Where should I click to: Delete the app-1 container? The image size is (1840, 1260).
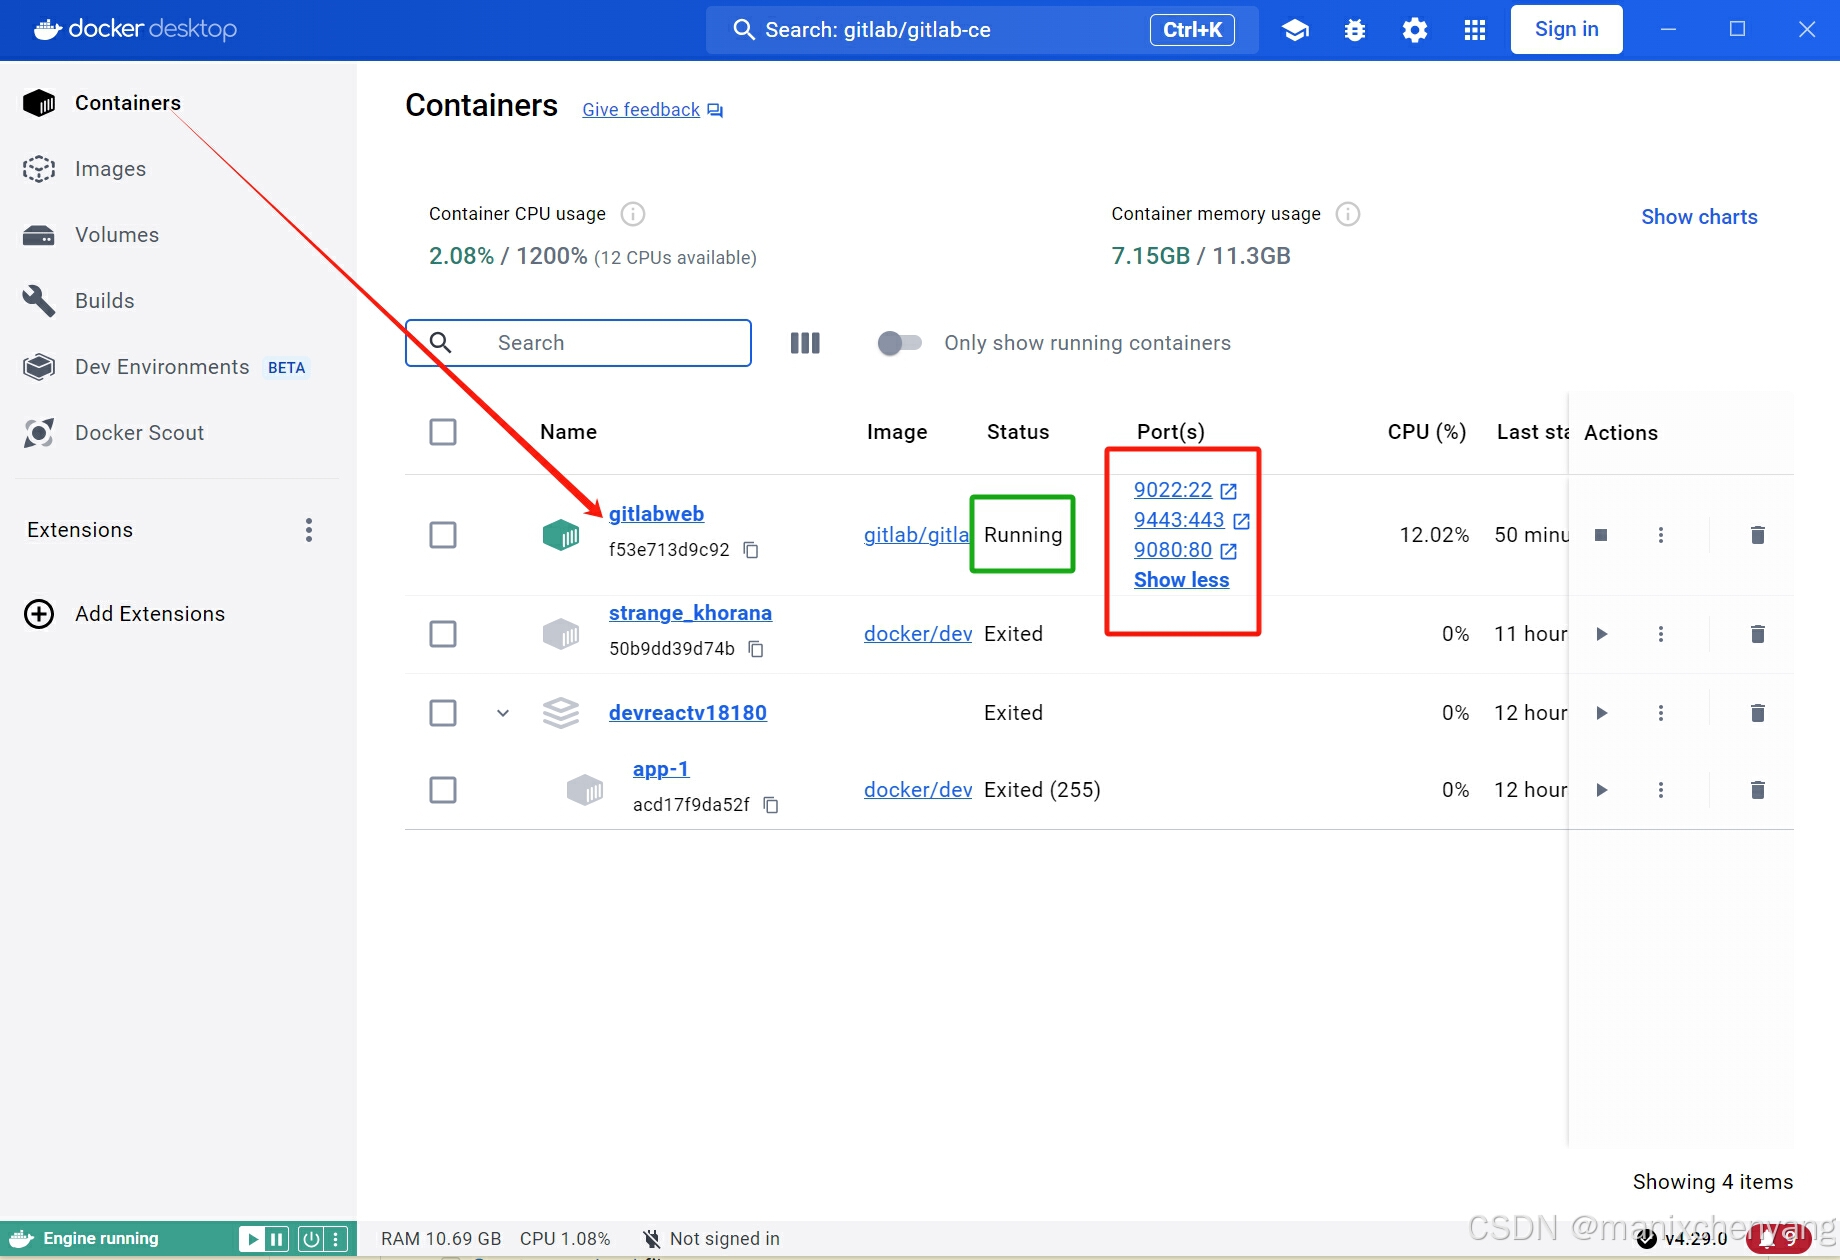point(1758,790)
